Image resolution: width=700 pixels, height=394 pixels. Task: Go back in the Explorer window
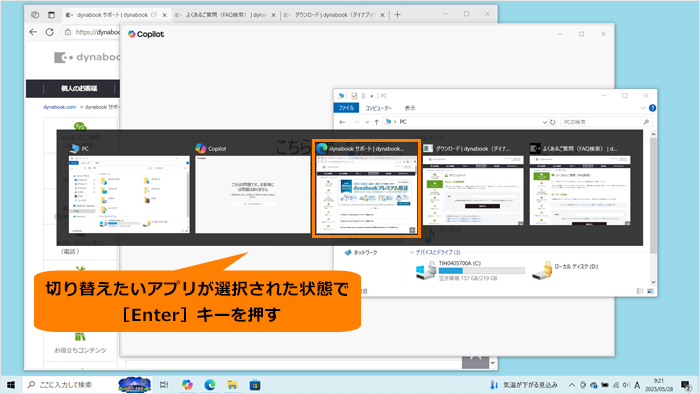tap(342, 122)
